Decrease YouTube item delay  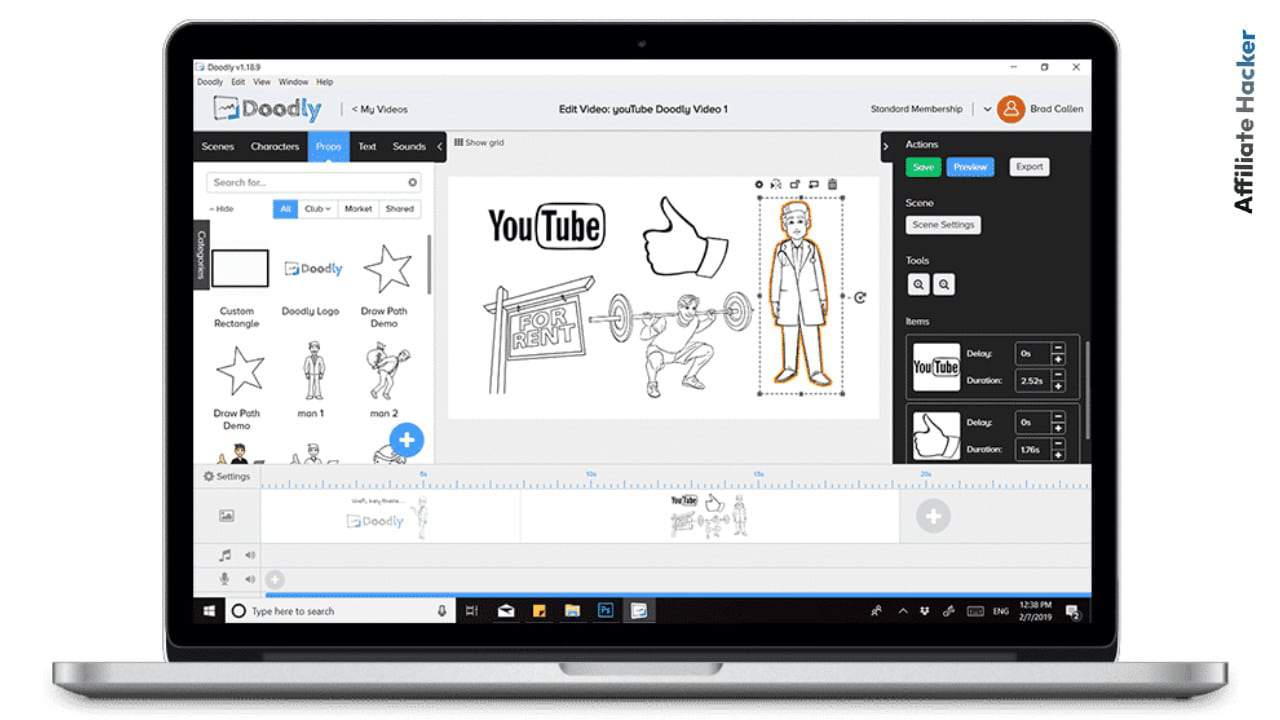point(1058,348)
